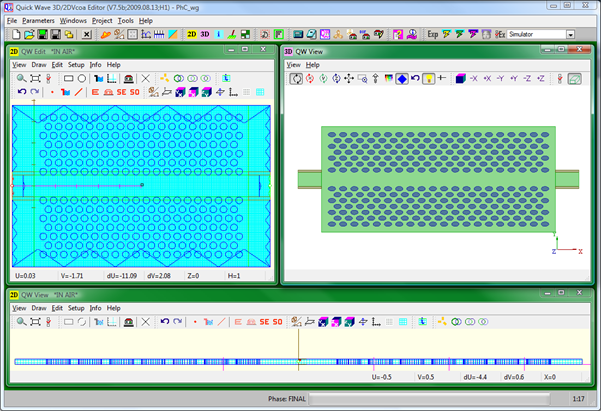
Task: Expand the Parameters menu in the main menu bar
Action: click(38, 20)
